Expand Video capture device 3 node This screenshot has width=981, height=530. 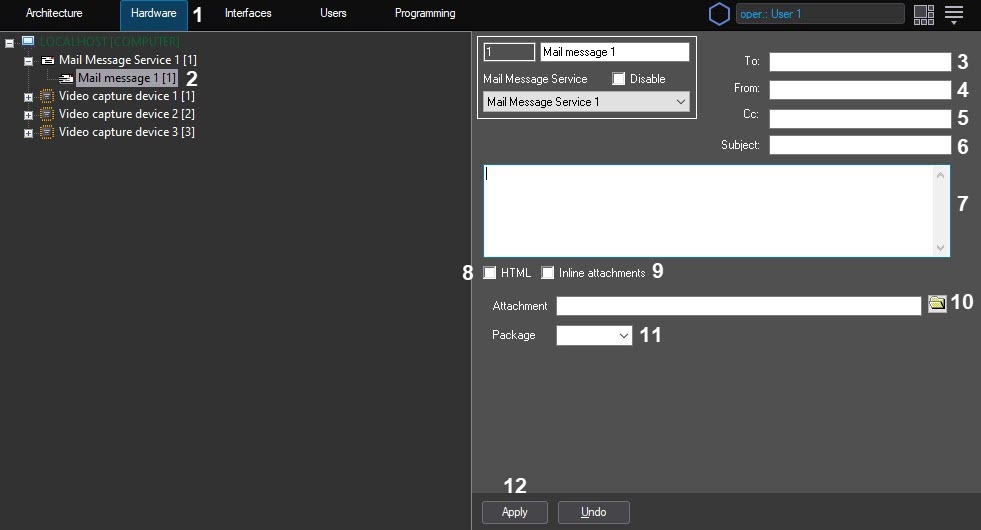[x=28, y=133]
